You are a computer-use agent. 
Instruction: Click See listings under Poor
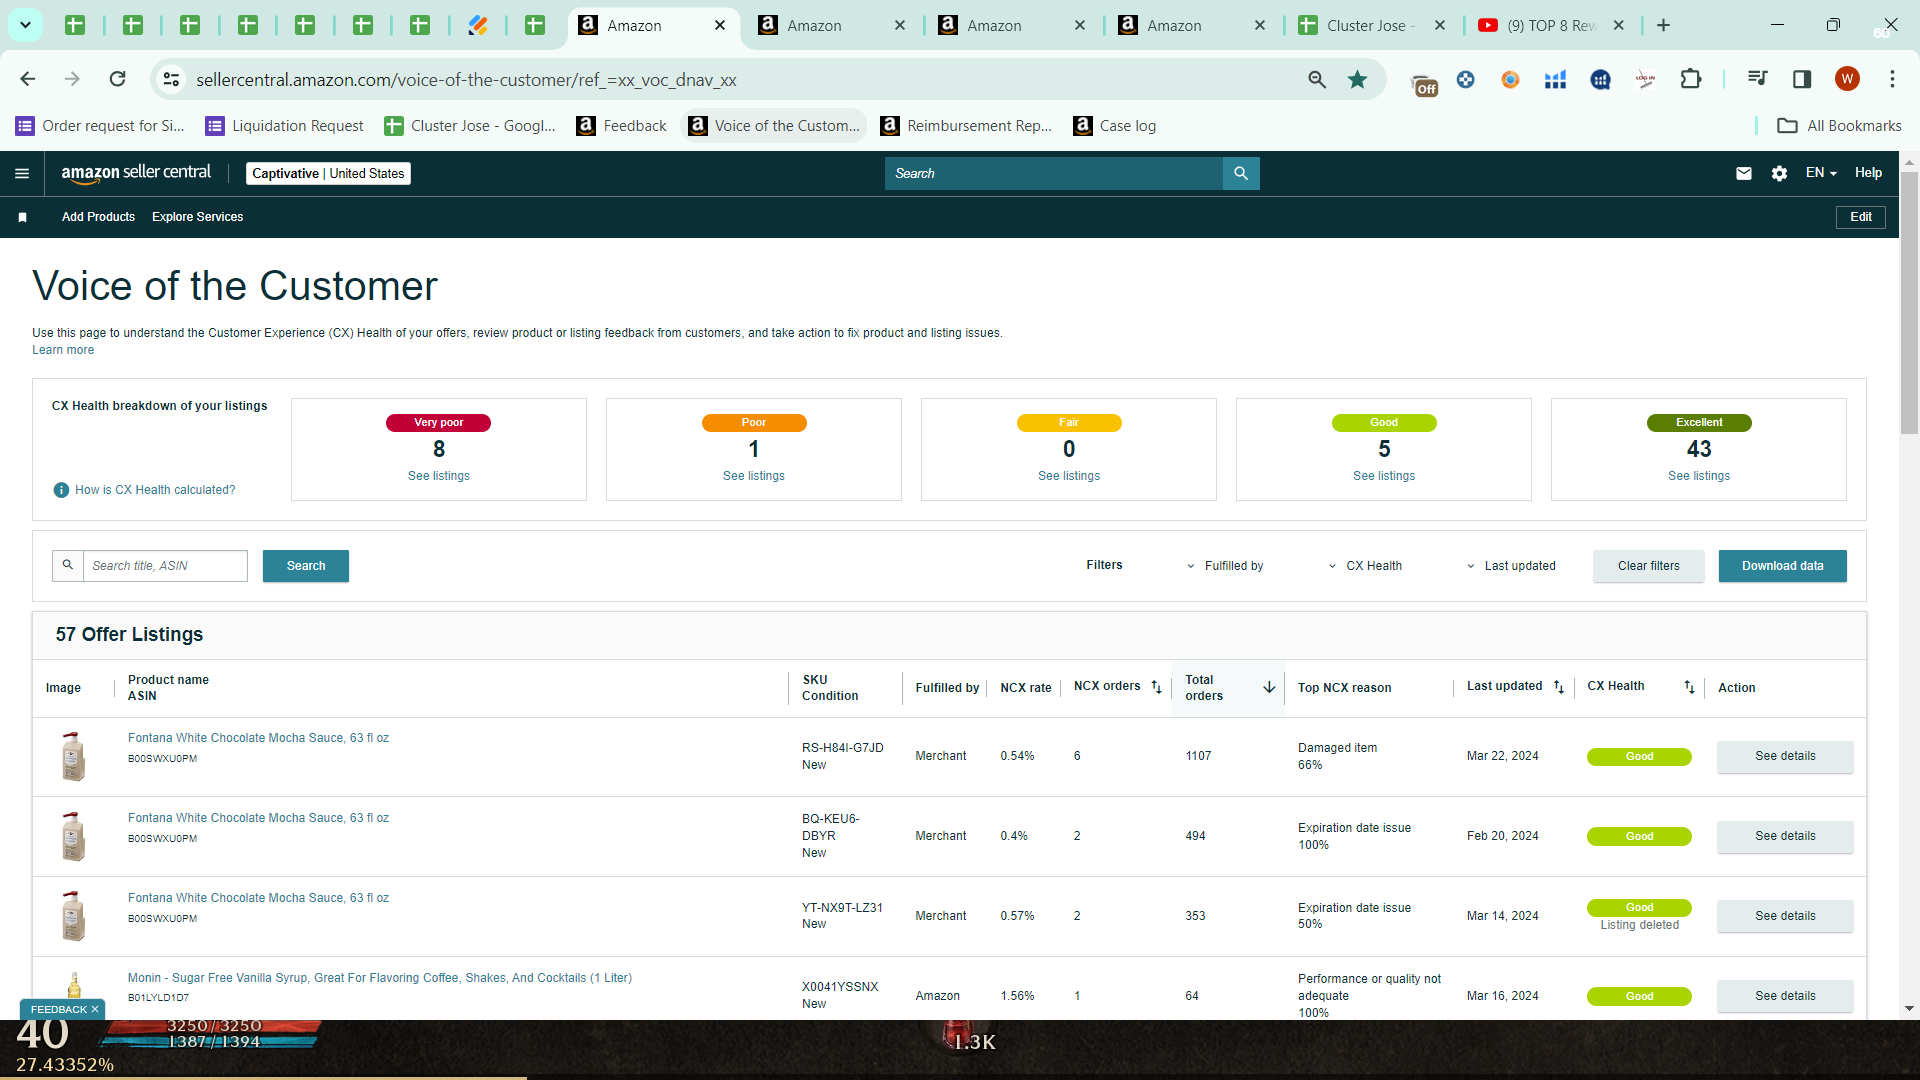point(754,476)
